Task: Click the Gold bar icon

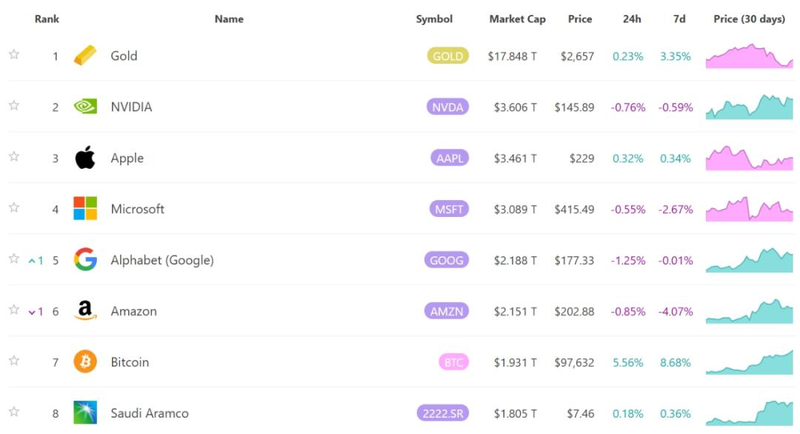Action: [x=86, y=56]
